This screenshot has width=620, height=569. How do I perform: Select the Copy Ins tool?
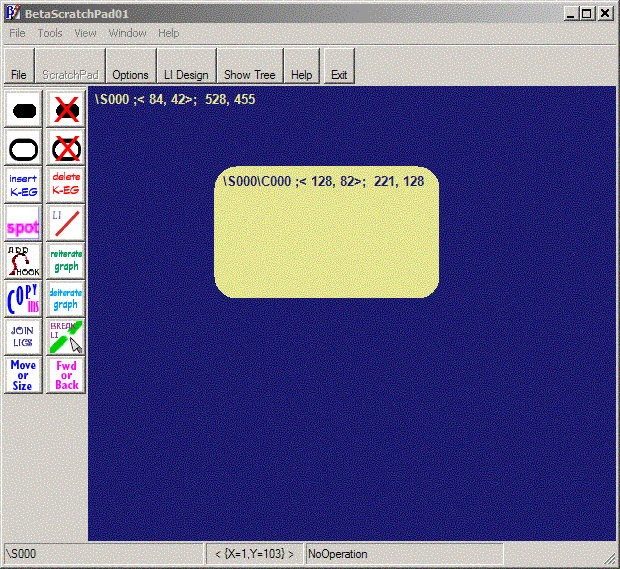[x=23, y=299]
